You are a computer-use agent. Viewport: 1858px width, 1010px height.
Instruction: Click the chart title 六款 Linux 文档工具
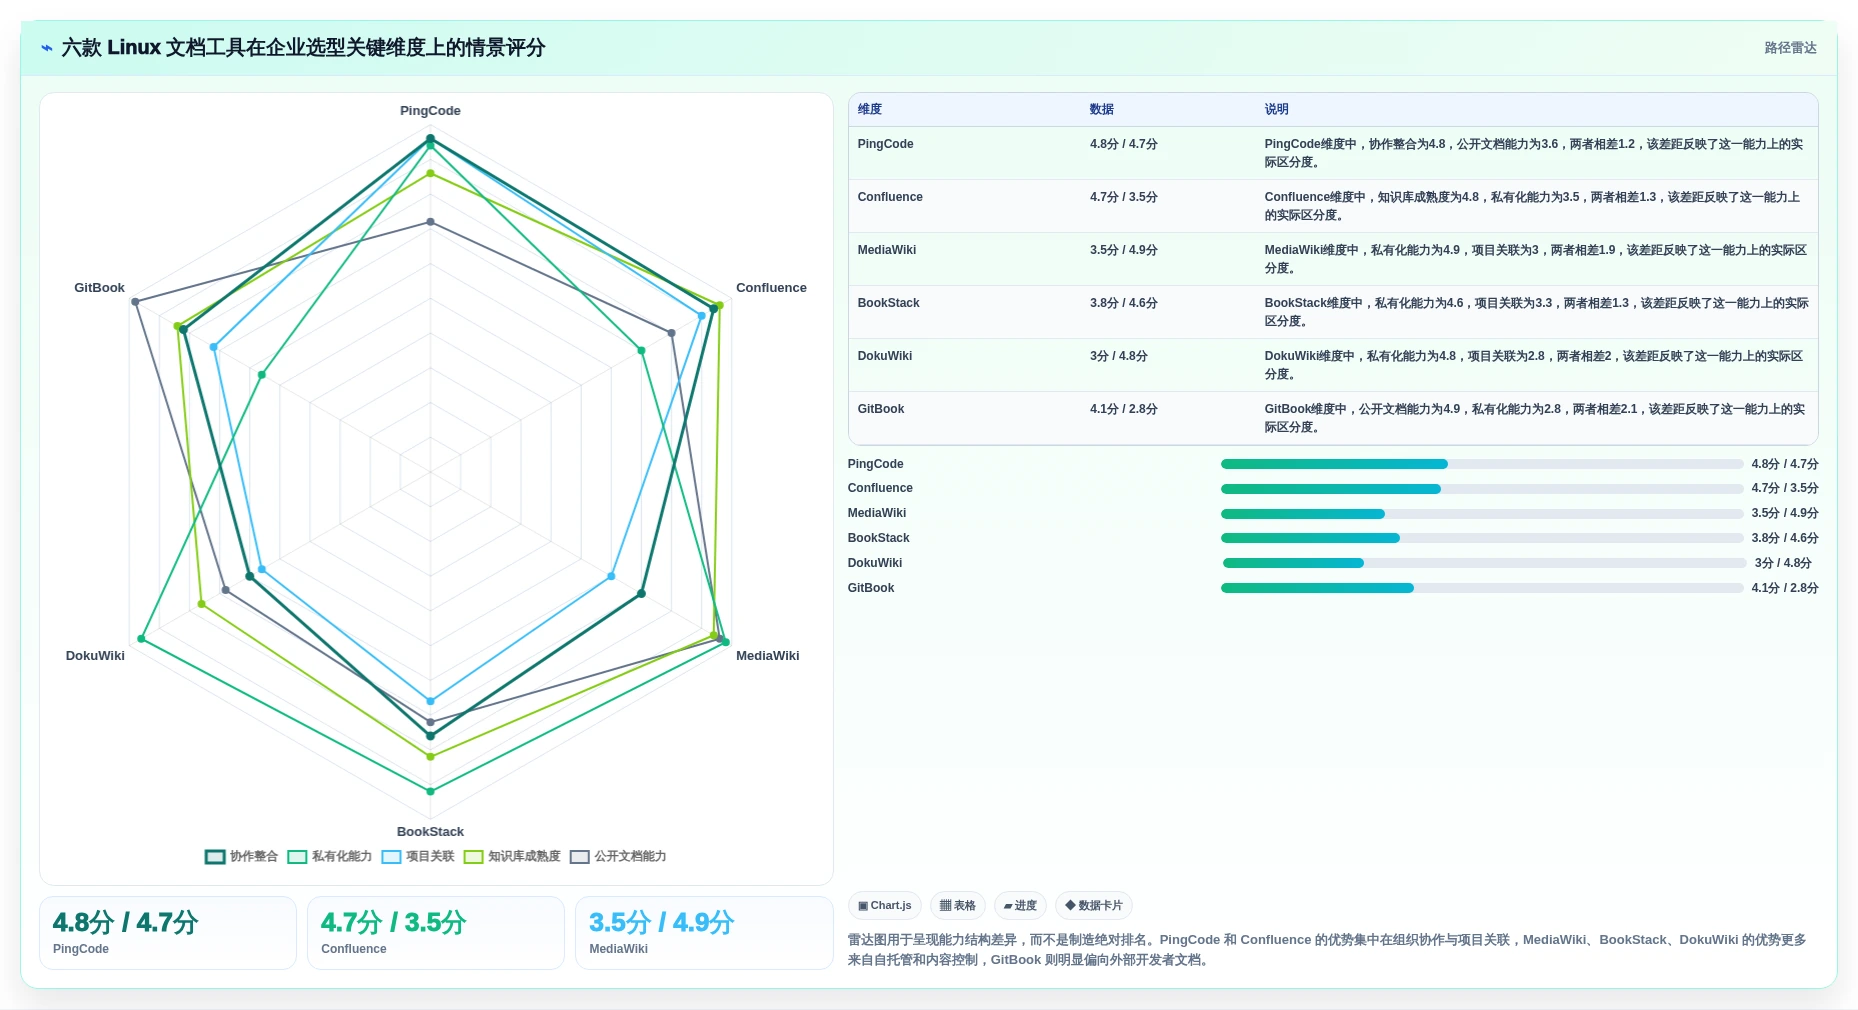[303, 48]
